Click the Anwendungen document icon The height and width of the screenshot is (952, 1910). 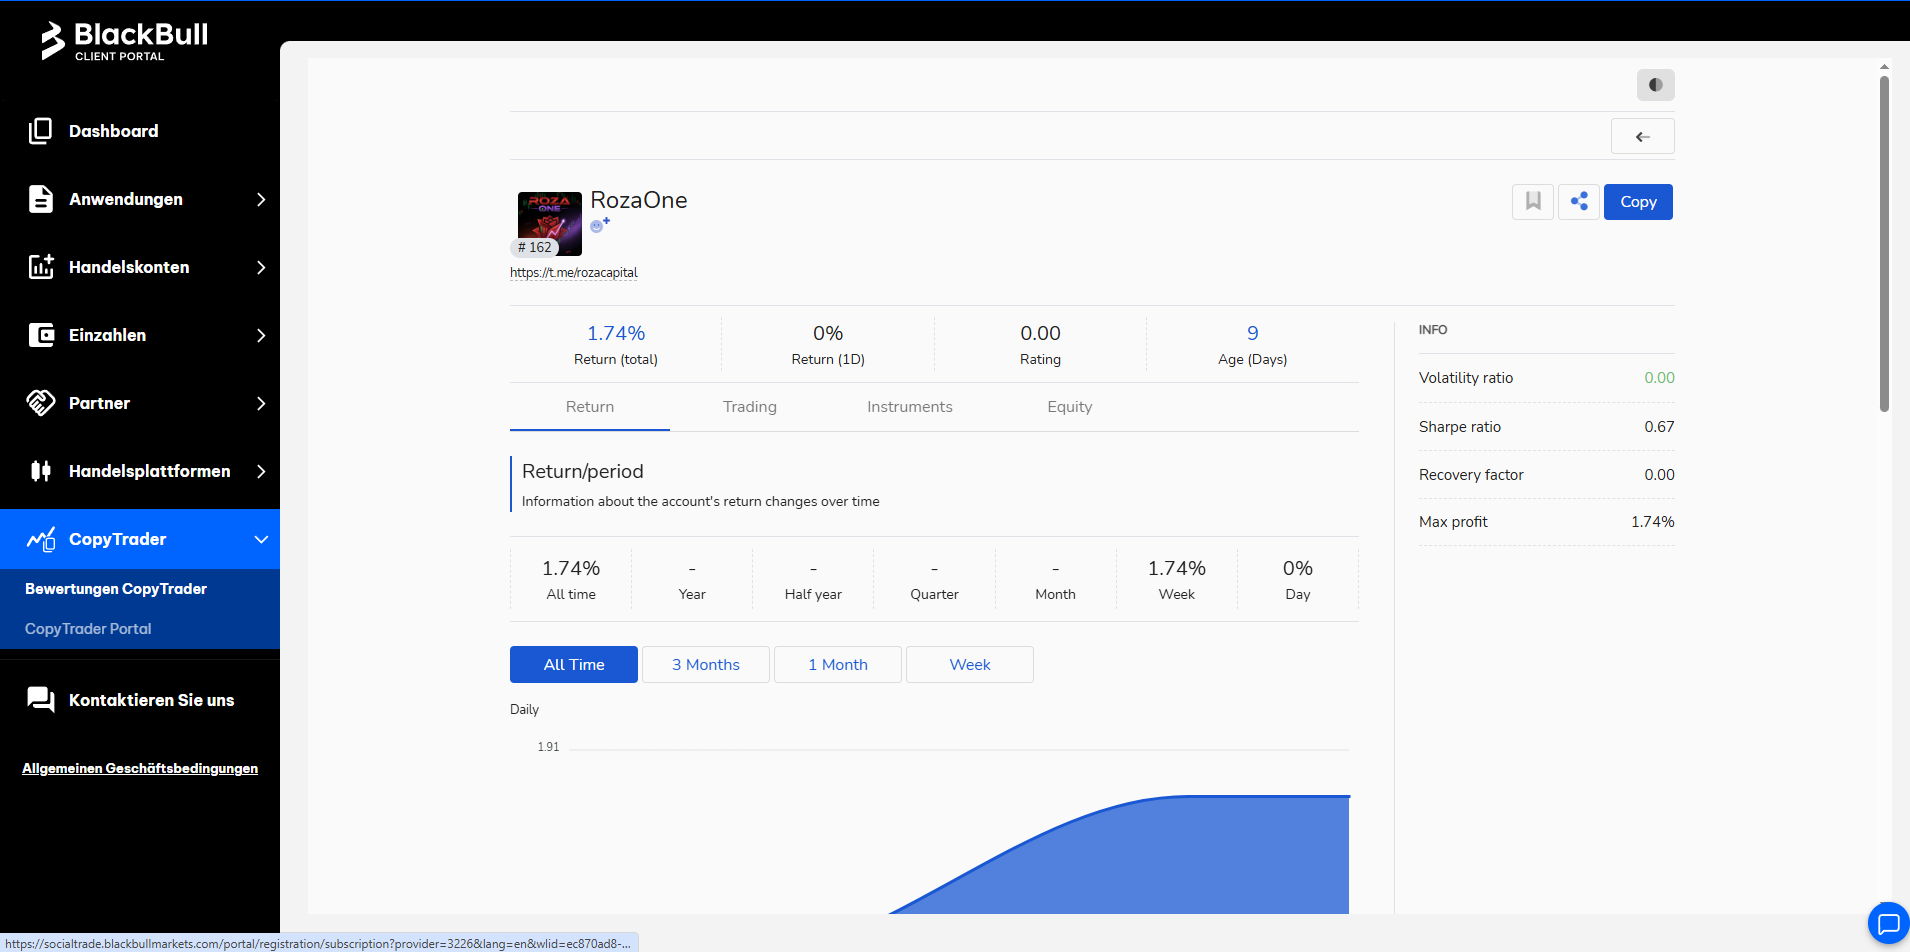(40, 199)
